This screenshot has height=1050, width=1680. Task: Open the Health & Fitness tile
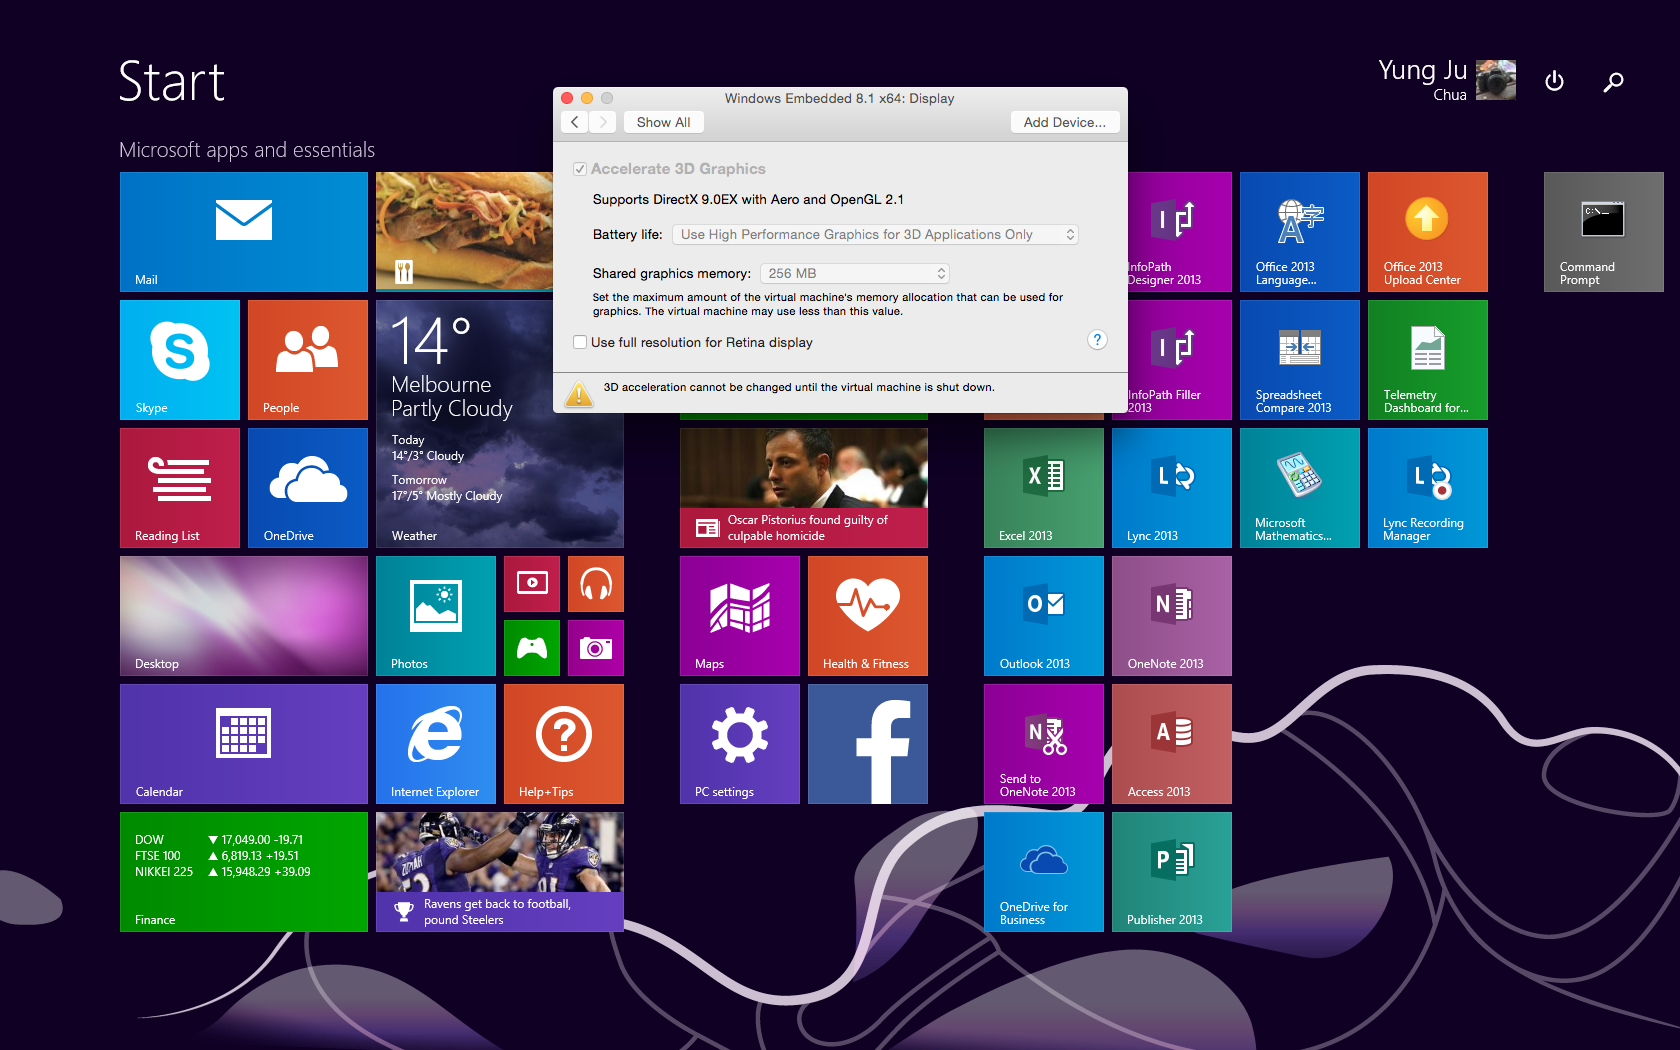[868, 616]
